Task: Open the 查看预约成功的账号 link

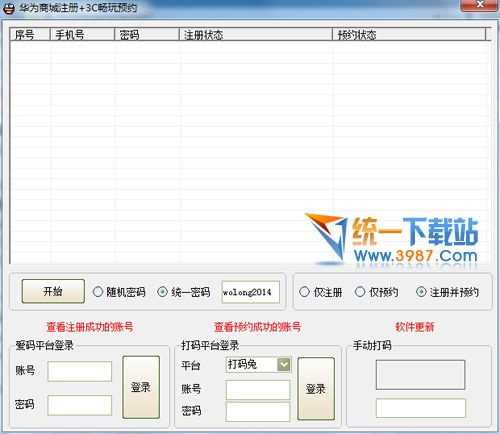Action: point(257,327)
